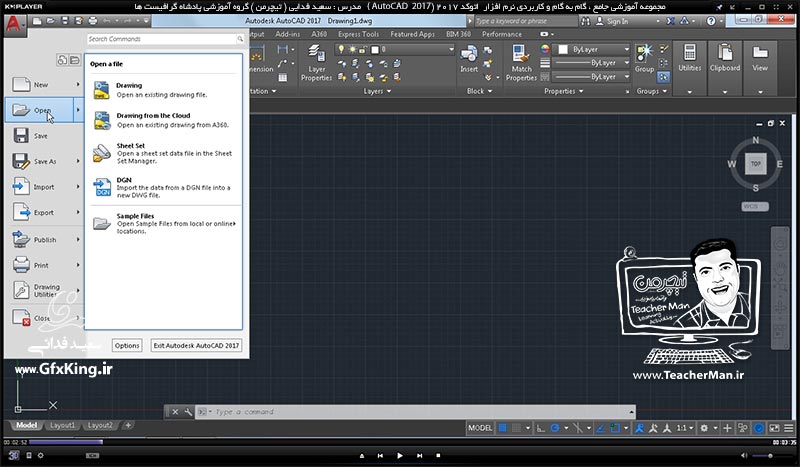The image size is (800, 467).
Task: Switch to Layout1 tab
Action: point(62,425)
